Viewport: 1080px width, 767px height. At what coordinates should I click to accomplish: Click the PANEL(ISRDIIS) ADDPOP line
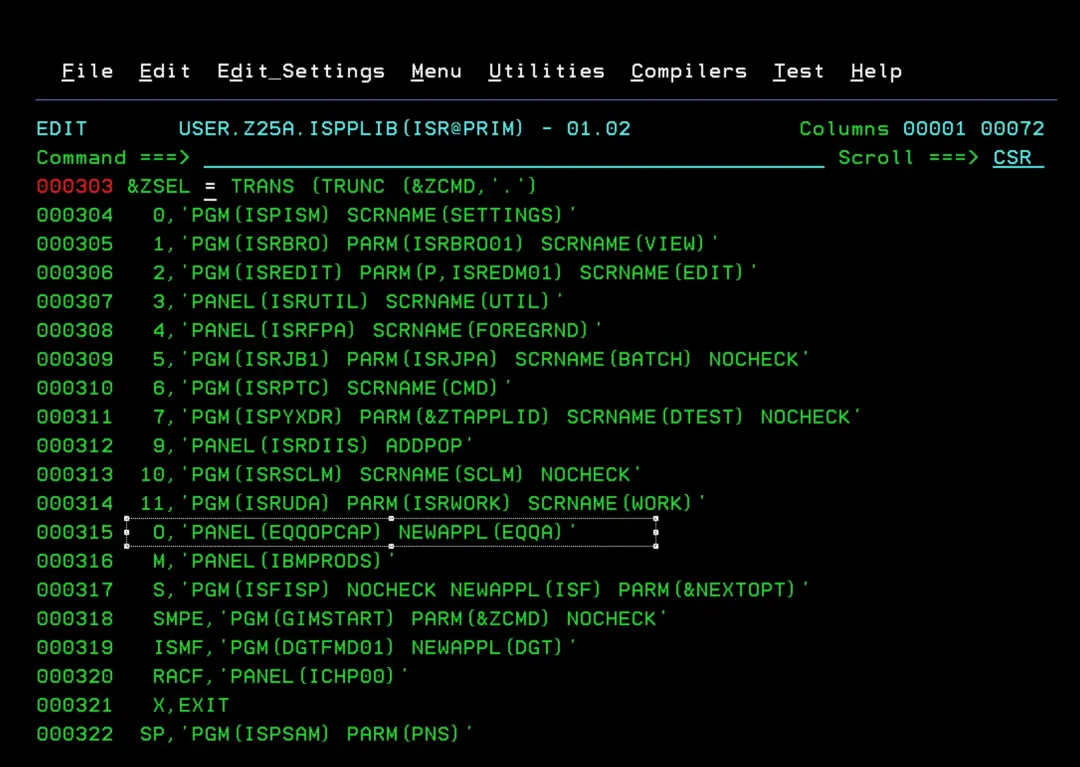point(312,446)
